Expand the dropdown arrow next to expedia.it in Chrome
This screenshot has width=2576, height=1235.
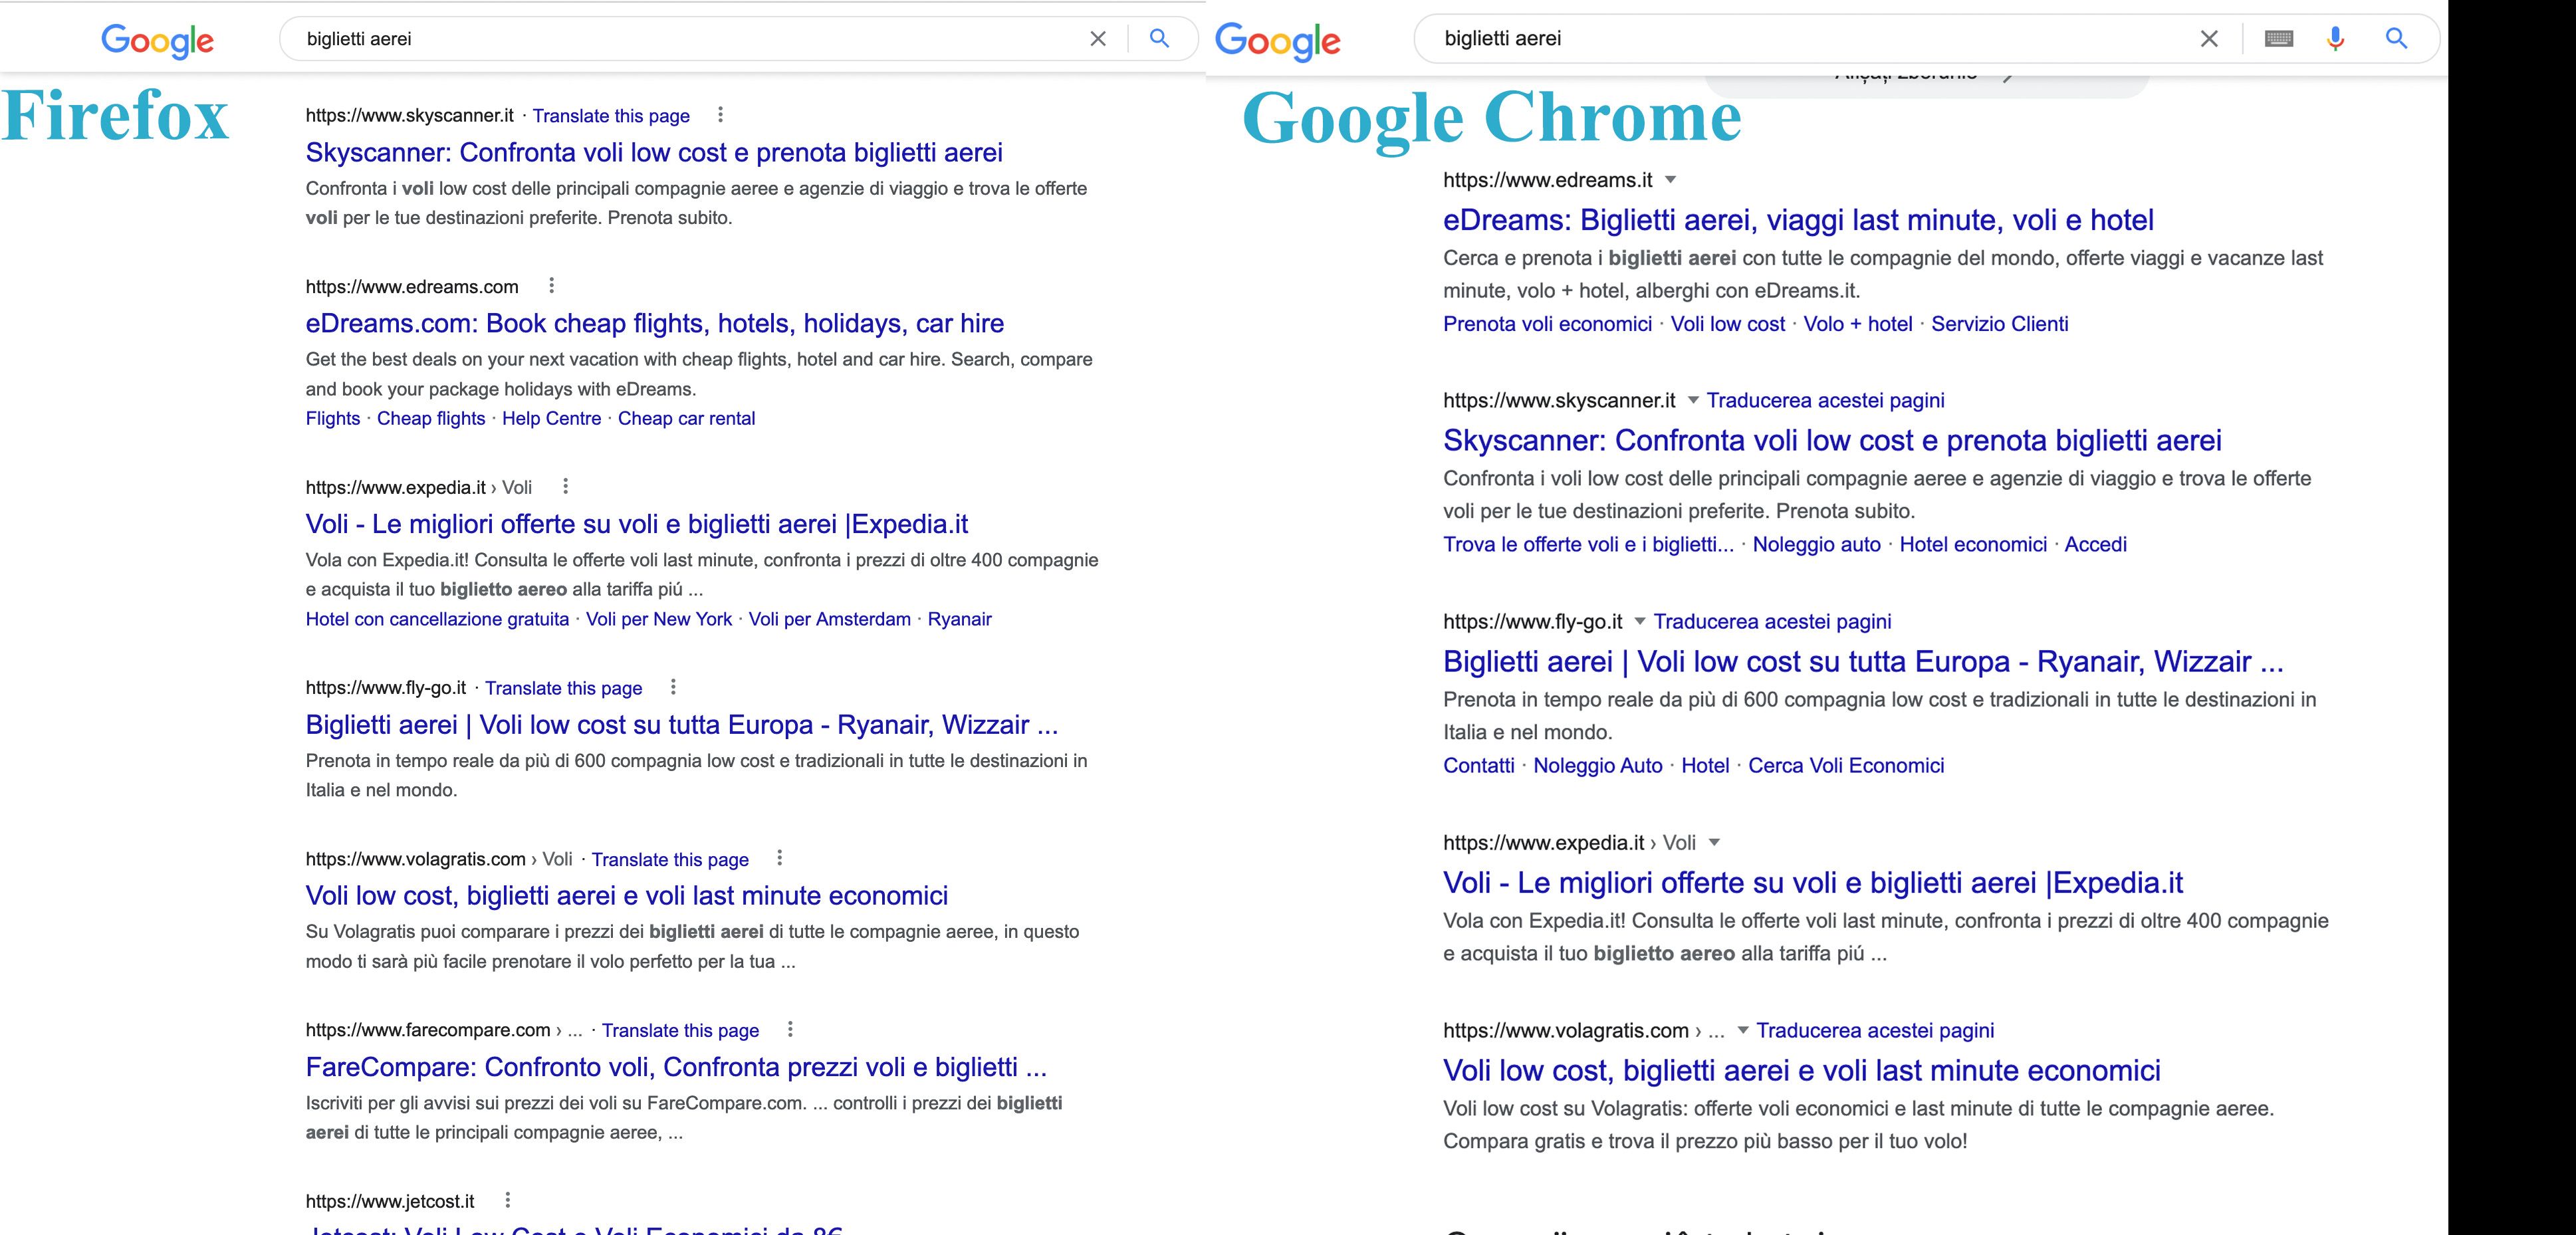[1714, 842]
